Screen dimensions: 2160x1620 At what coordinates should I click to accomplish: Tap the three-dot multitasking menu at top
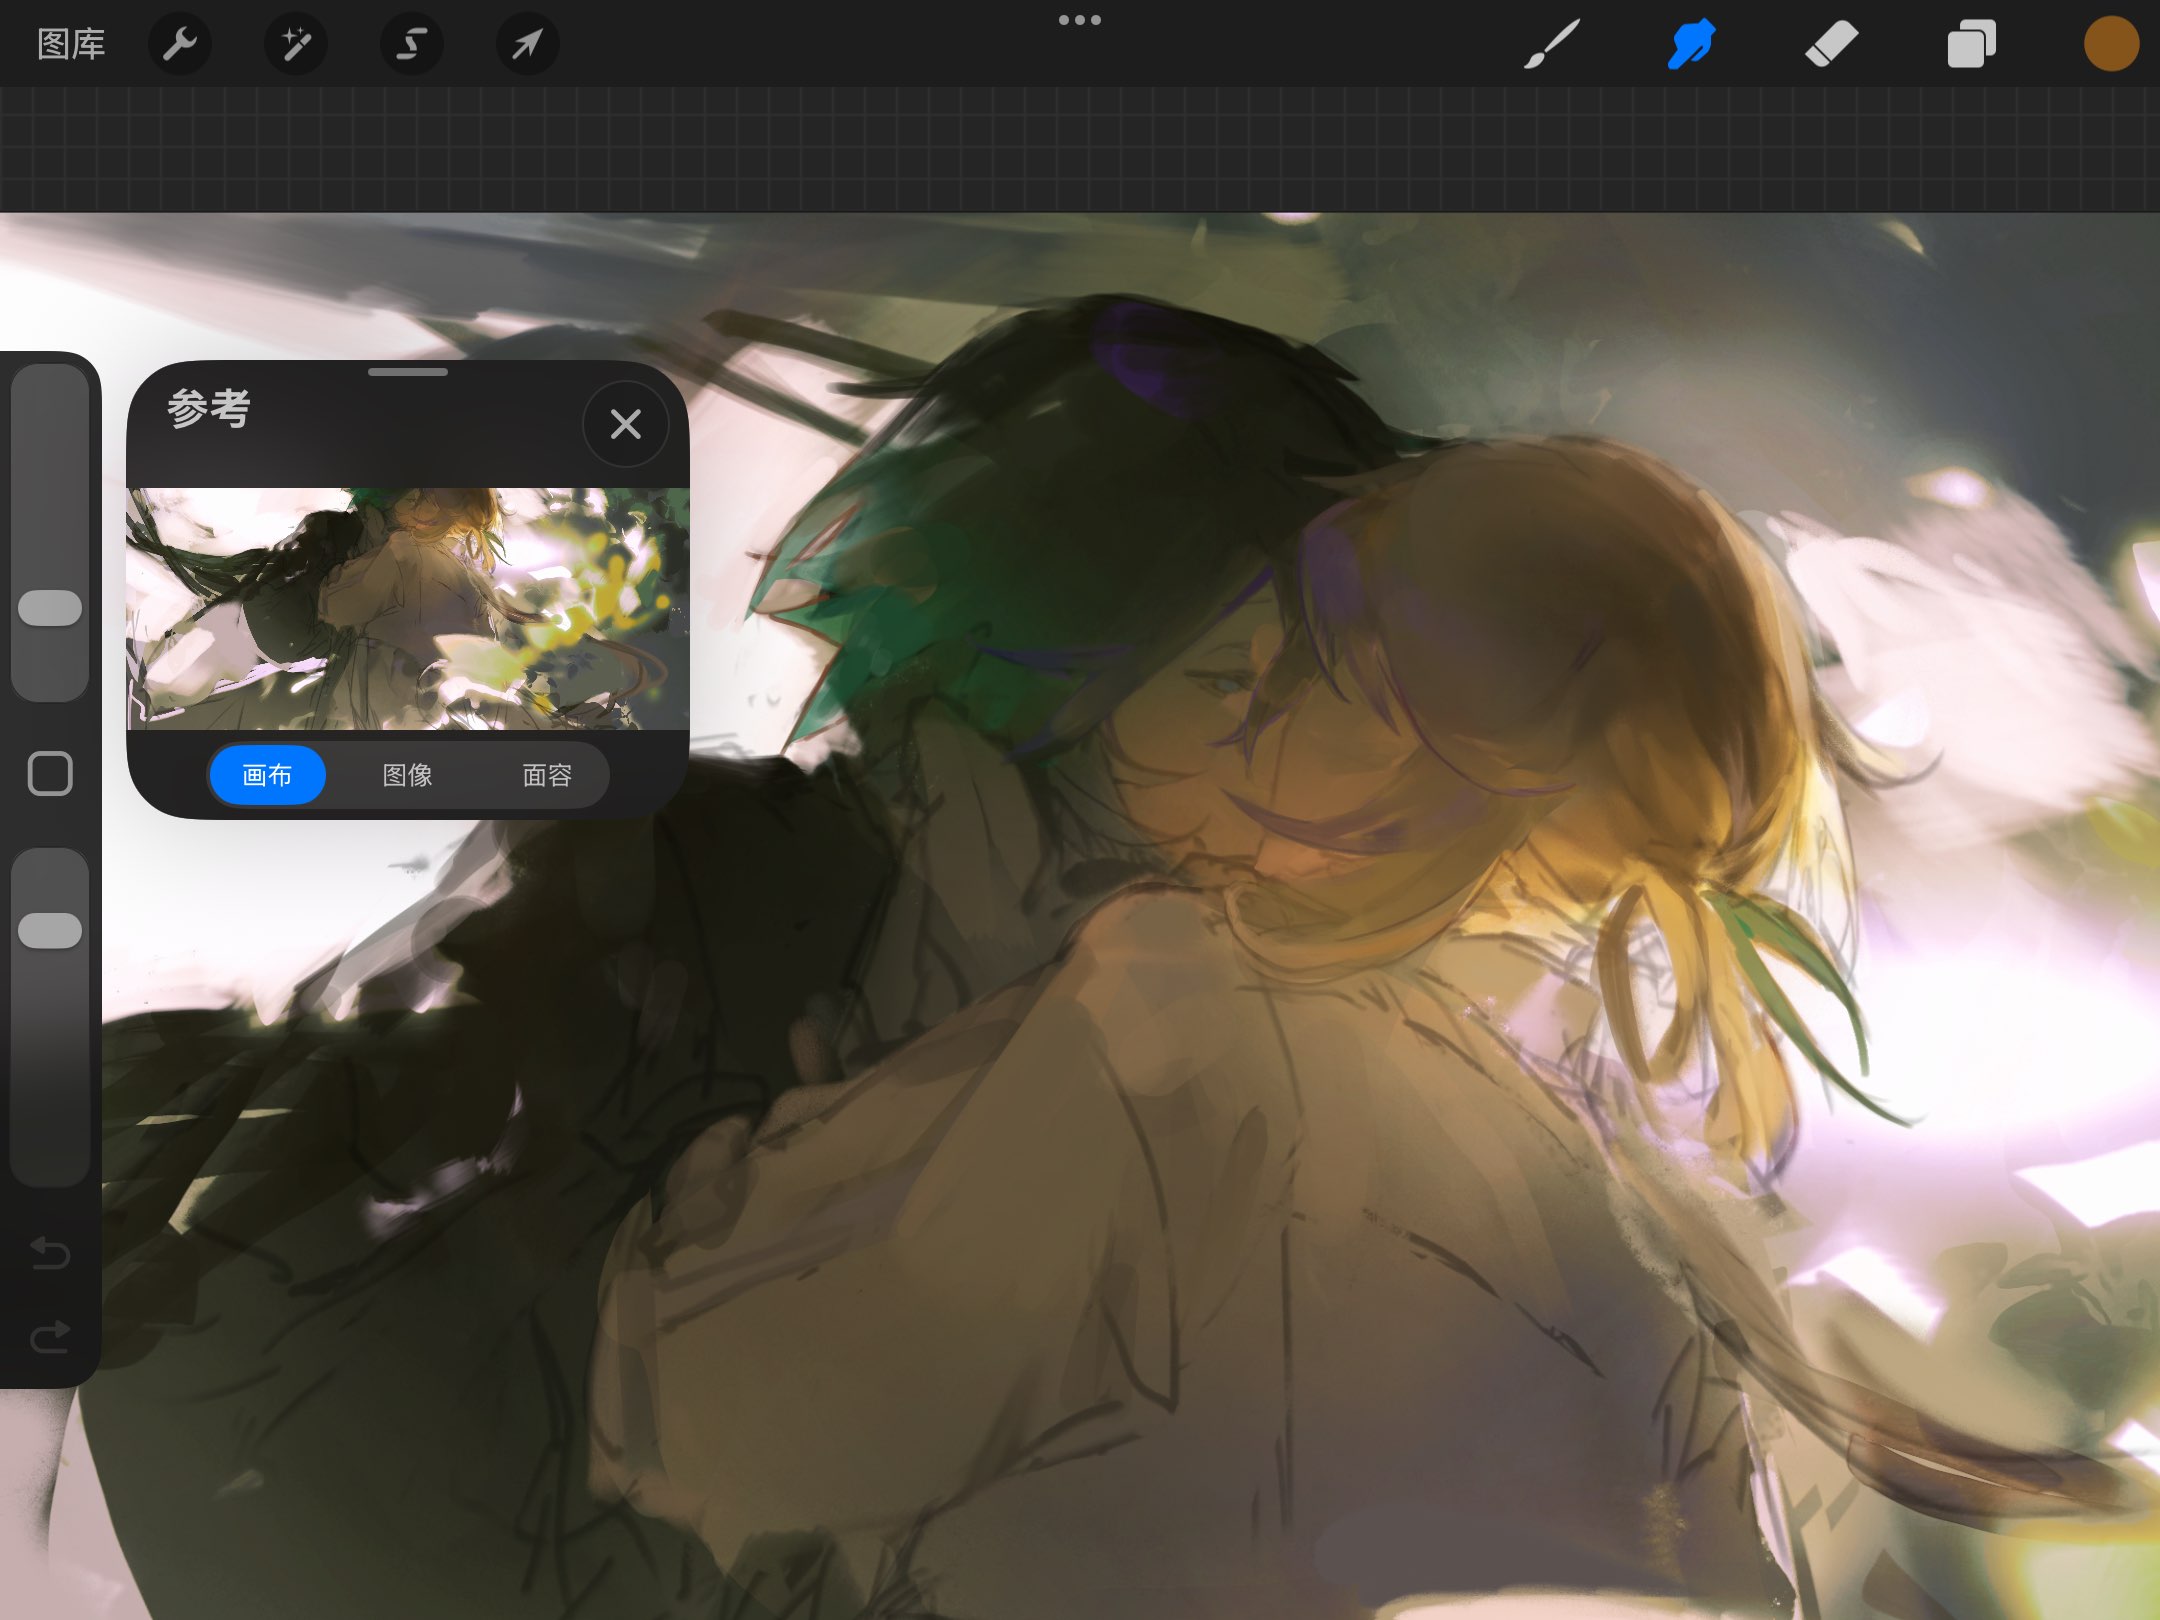pyautogui.click(x=1080, y=20)
